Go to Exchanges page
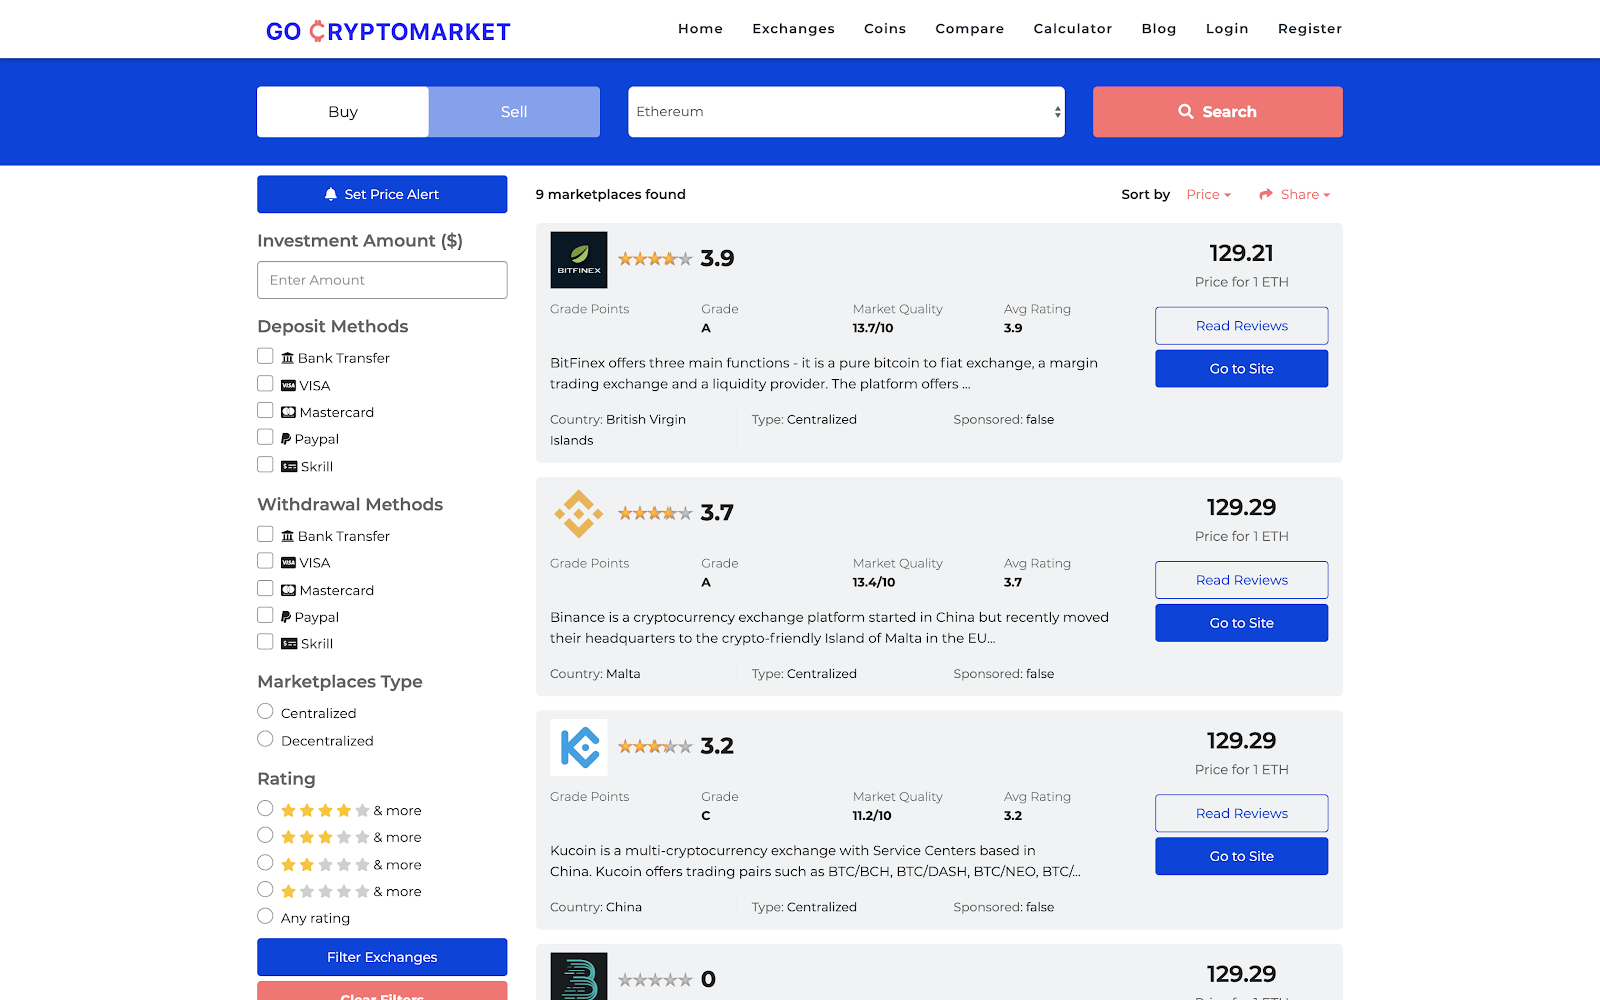The image size is (1600, 1000). (793, 29)
